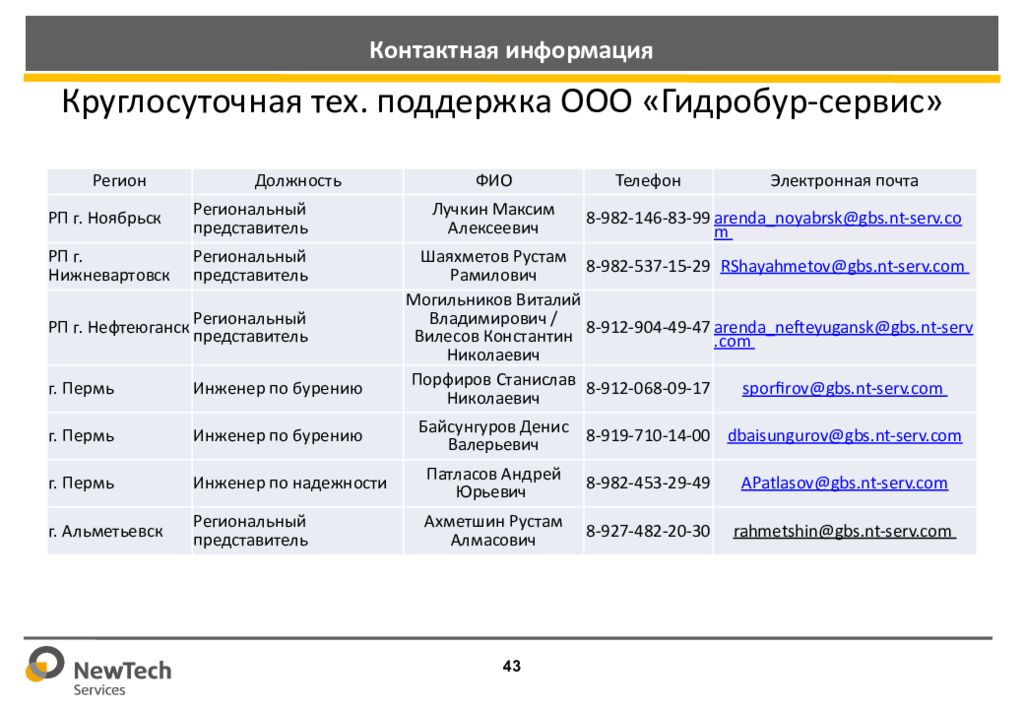Open the APatlasov@gbs.nt-serv.com email link
This screenshot has width=1024, height=709.
point(844,483)
